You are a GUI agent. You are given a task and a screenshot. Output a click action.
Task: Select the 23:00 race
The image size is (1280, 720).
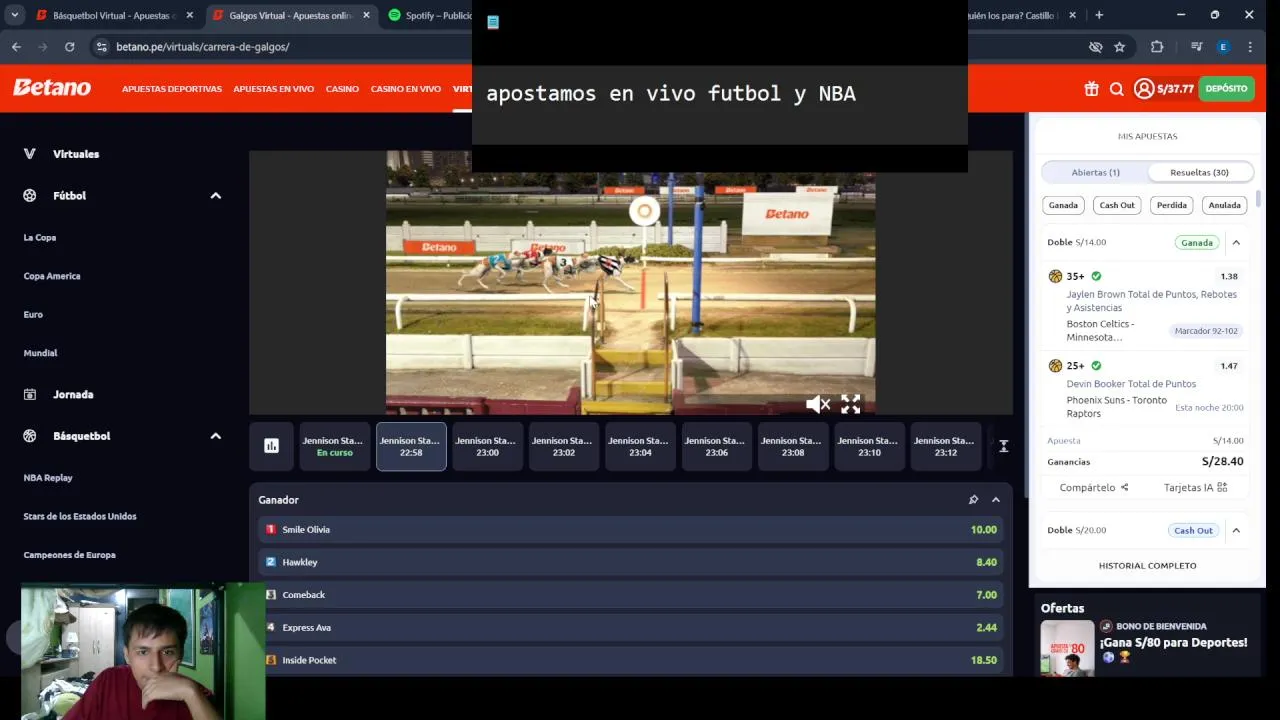[x=487, y=446]
